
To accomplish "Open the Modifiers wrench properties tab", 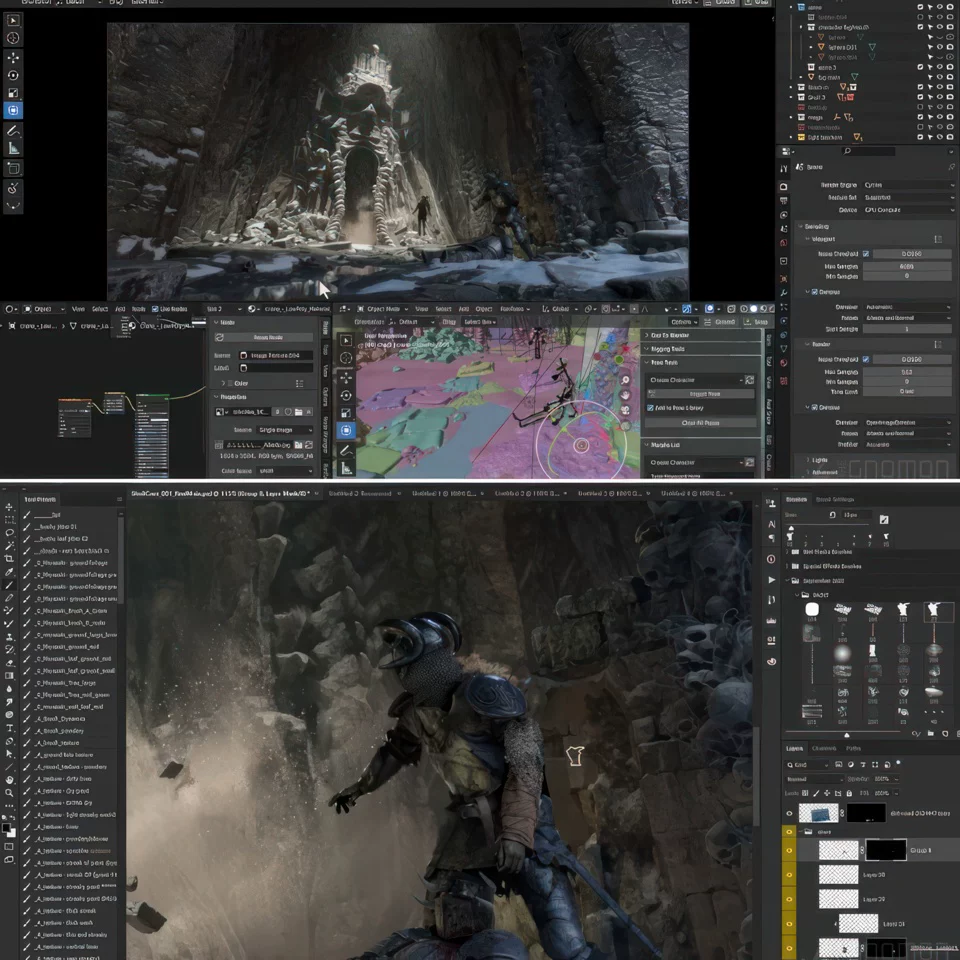I will (x=784, y=292).
